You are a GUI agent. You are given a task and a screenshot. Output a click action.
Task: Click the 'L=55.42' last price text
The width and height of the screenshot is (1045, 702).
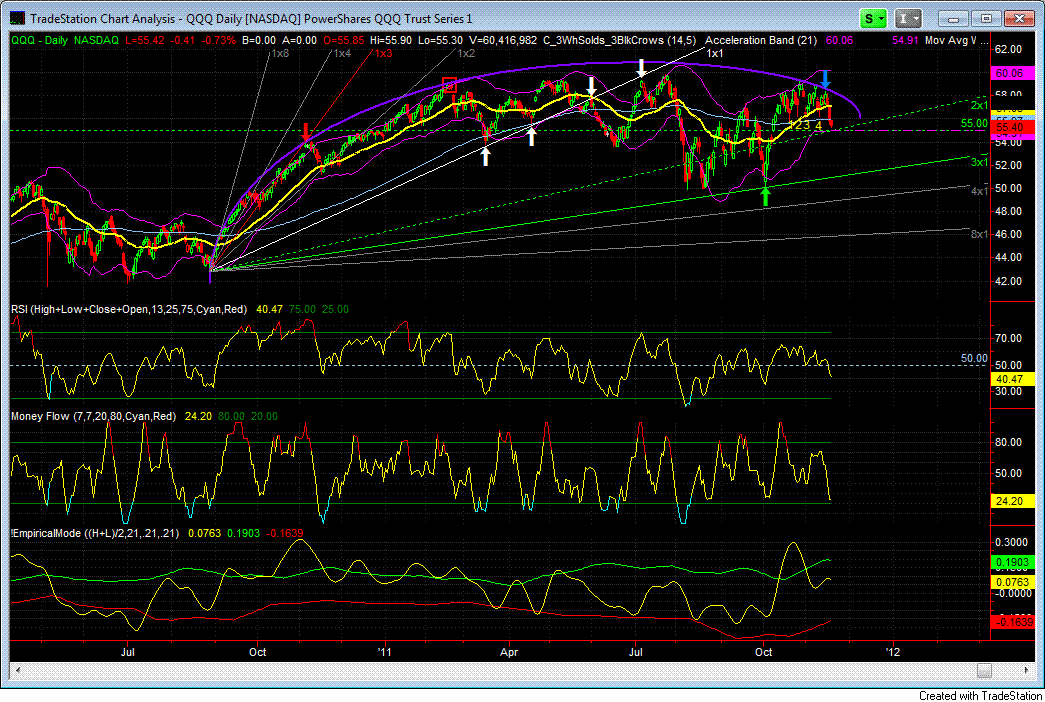pyautogui.click(x=145, y=40)
